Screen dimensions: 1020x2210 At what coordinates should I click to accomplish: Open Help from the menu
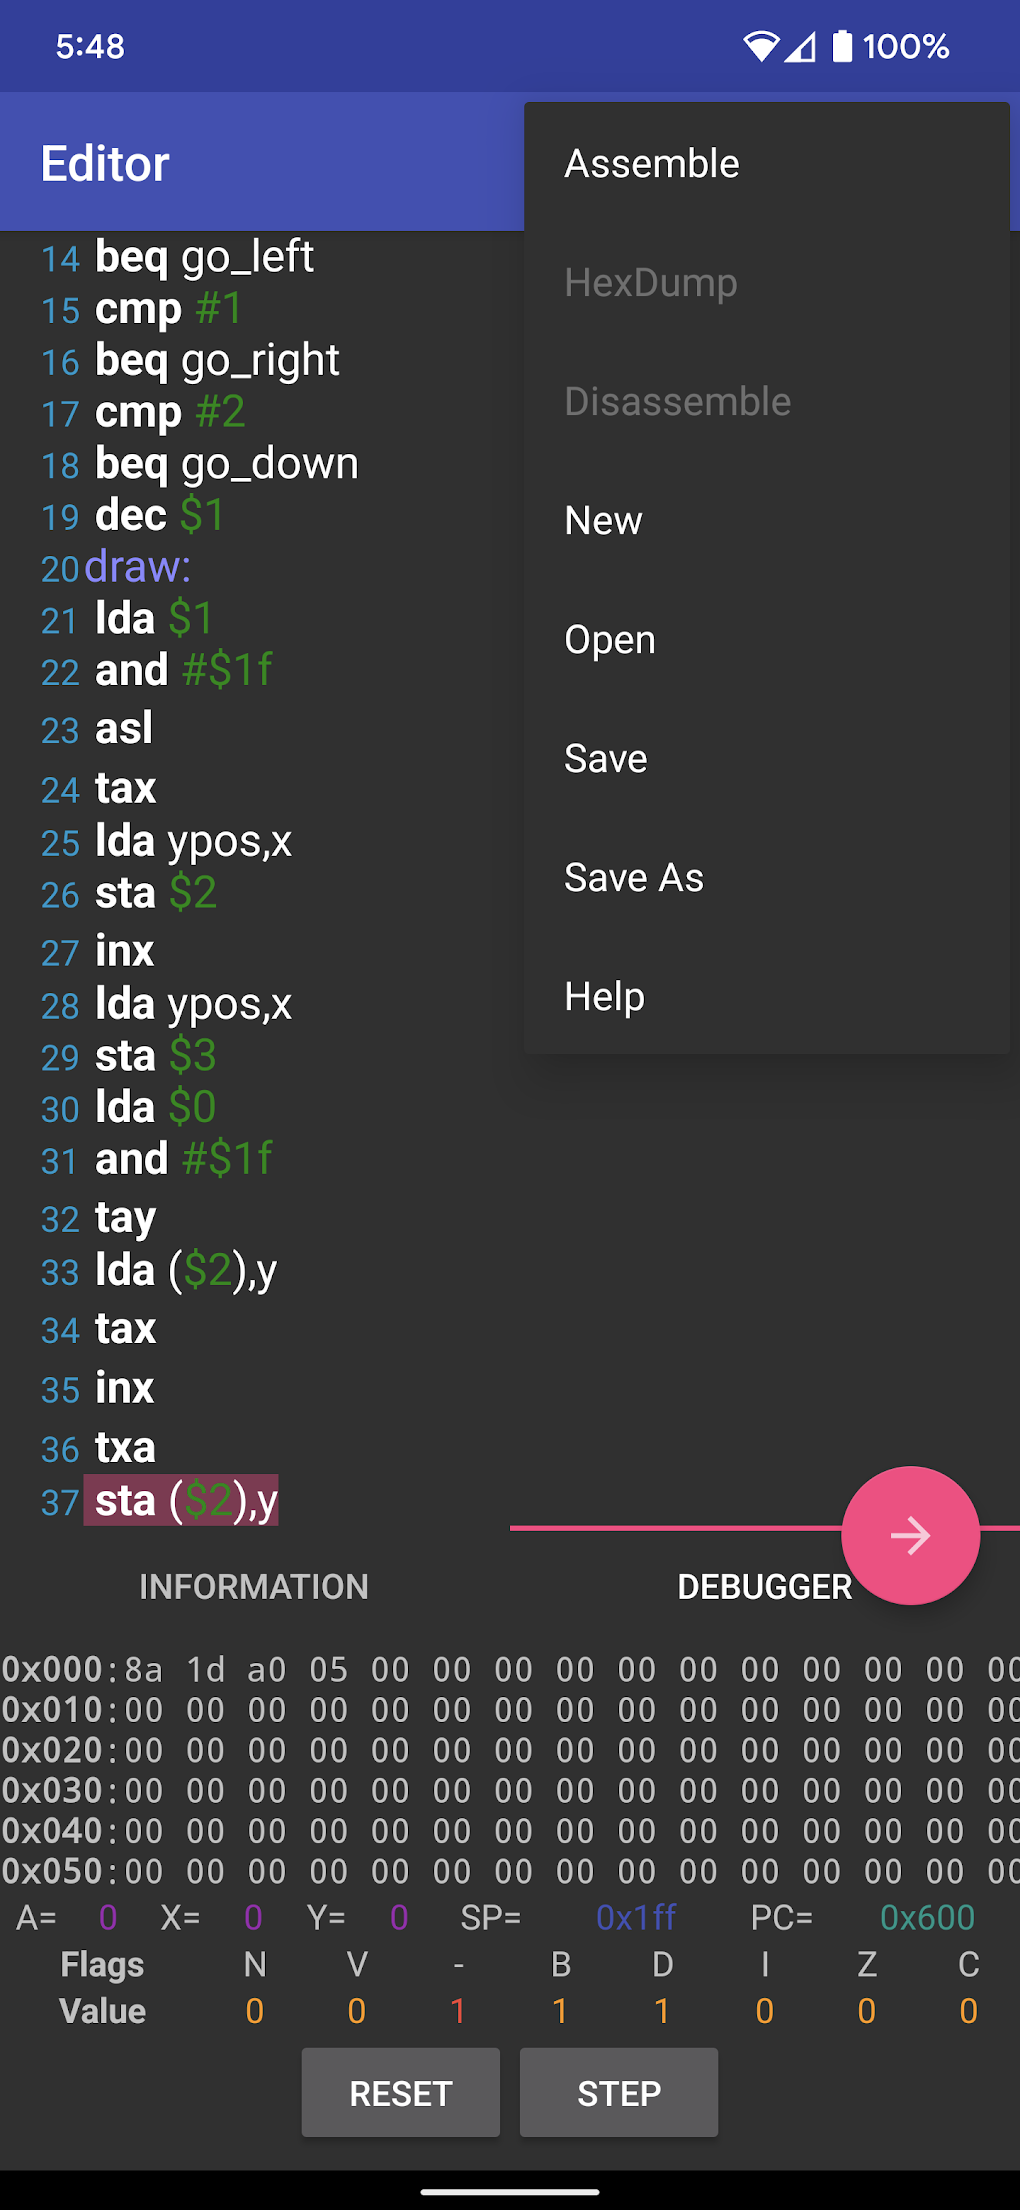pyautogui.click(x=604, y=997)
